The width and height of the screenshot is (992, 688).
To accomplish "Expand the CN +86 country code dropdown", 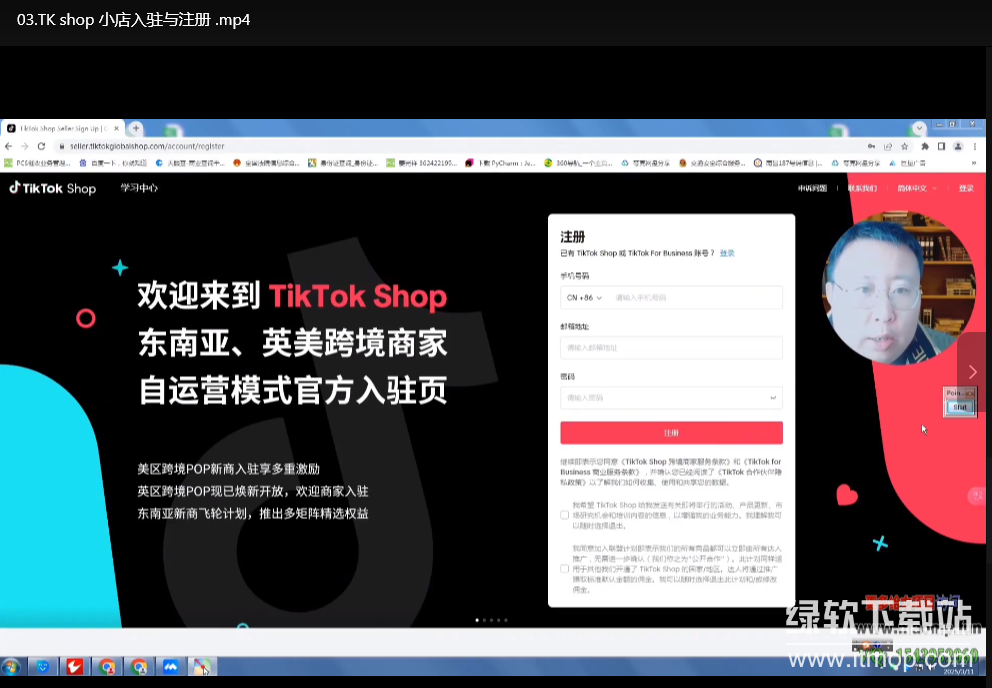I will [584, 298].
